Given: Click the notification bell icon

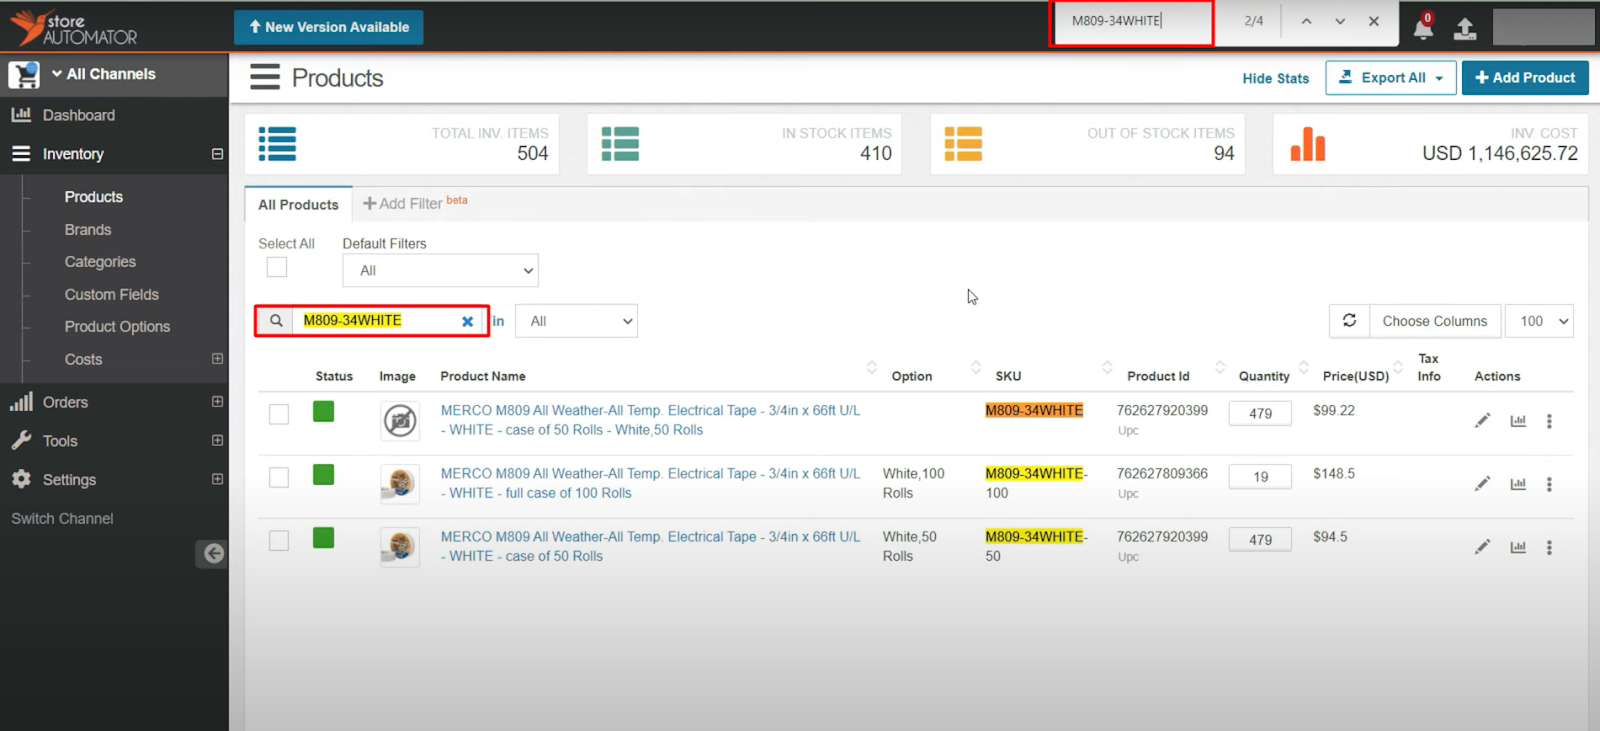Looking at the screenshot, I should pyautogui.click(x=1423, y=27).
